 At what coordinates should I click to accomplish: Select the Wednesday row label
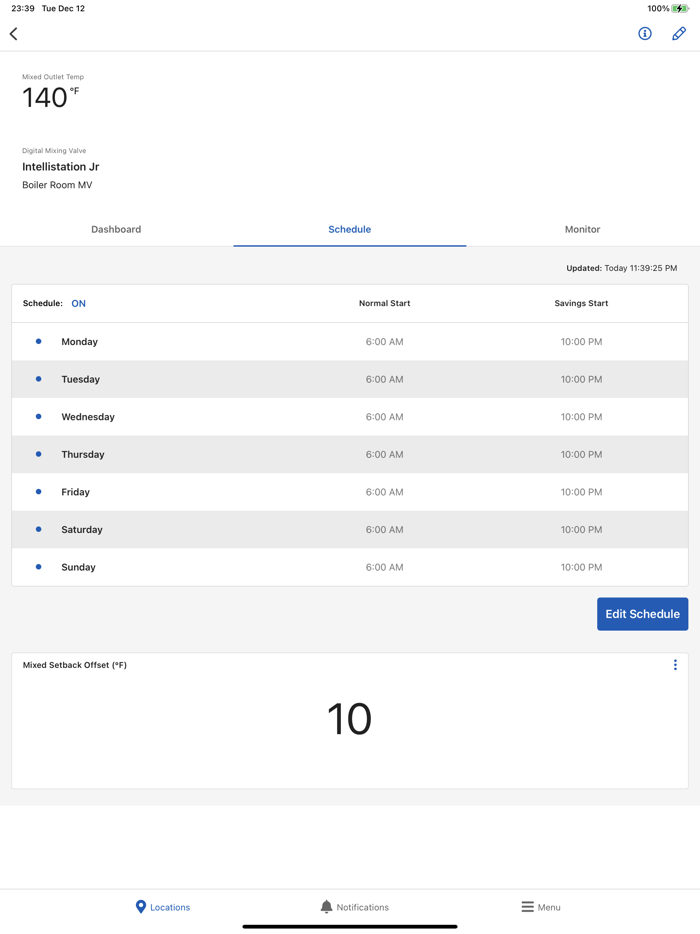88,417
